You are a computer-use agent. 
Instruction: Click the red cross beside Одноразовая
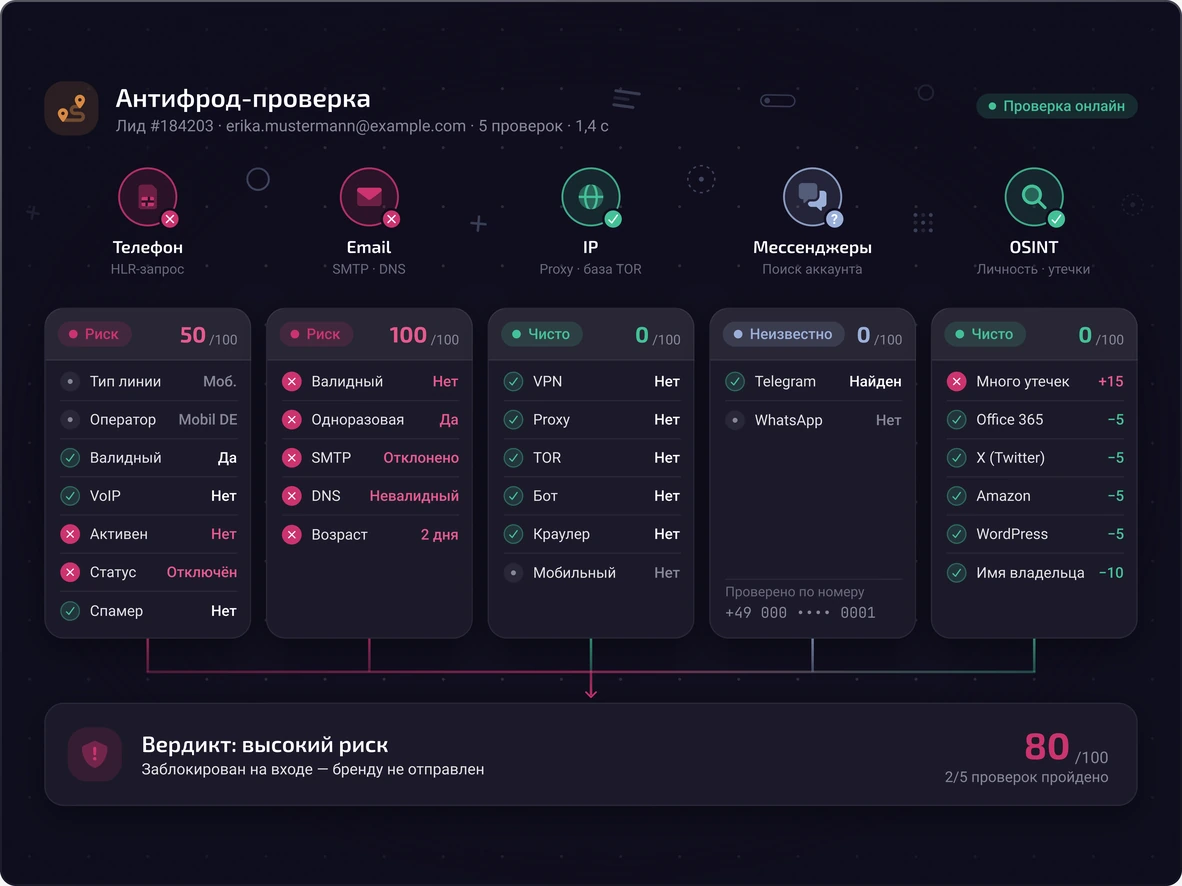coord(292,419)
